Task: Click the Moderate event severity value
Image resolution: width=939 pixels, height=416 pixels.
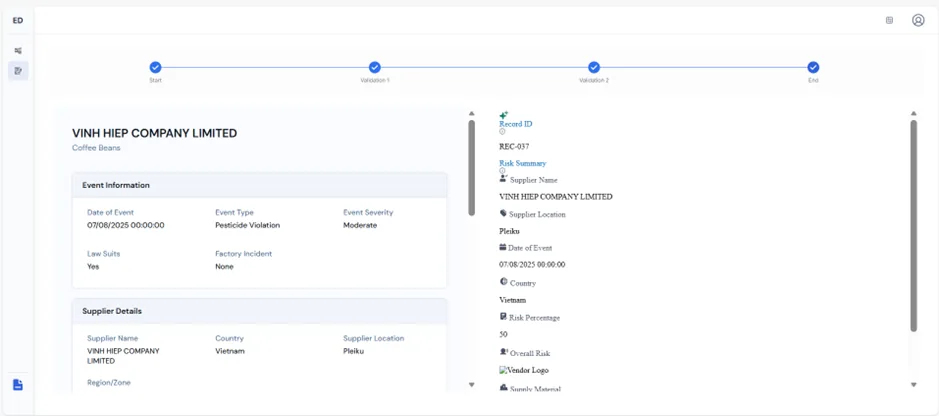Action: click(x=360, y=226)
